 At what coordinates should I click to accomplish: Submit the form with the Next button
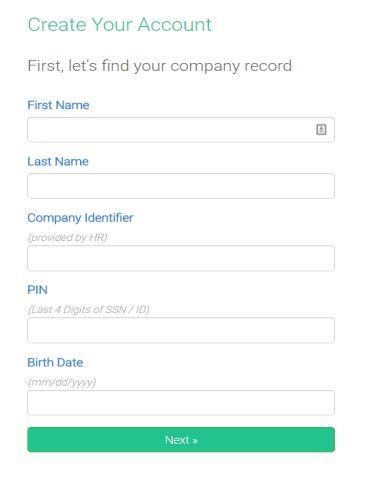(x=181, y=440)
